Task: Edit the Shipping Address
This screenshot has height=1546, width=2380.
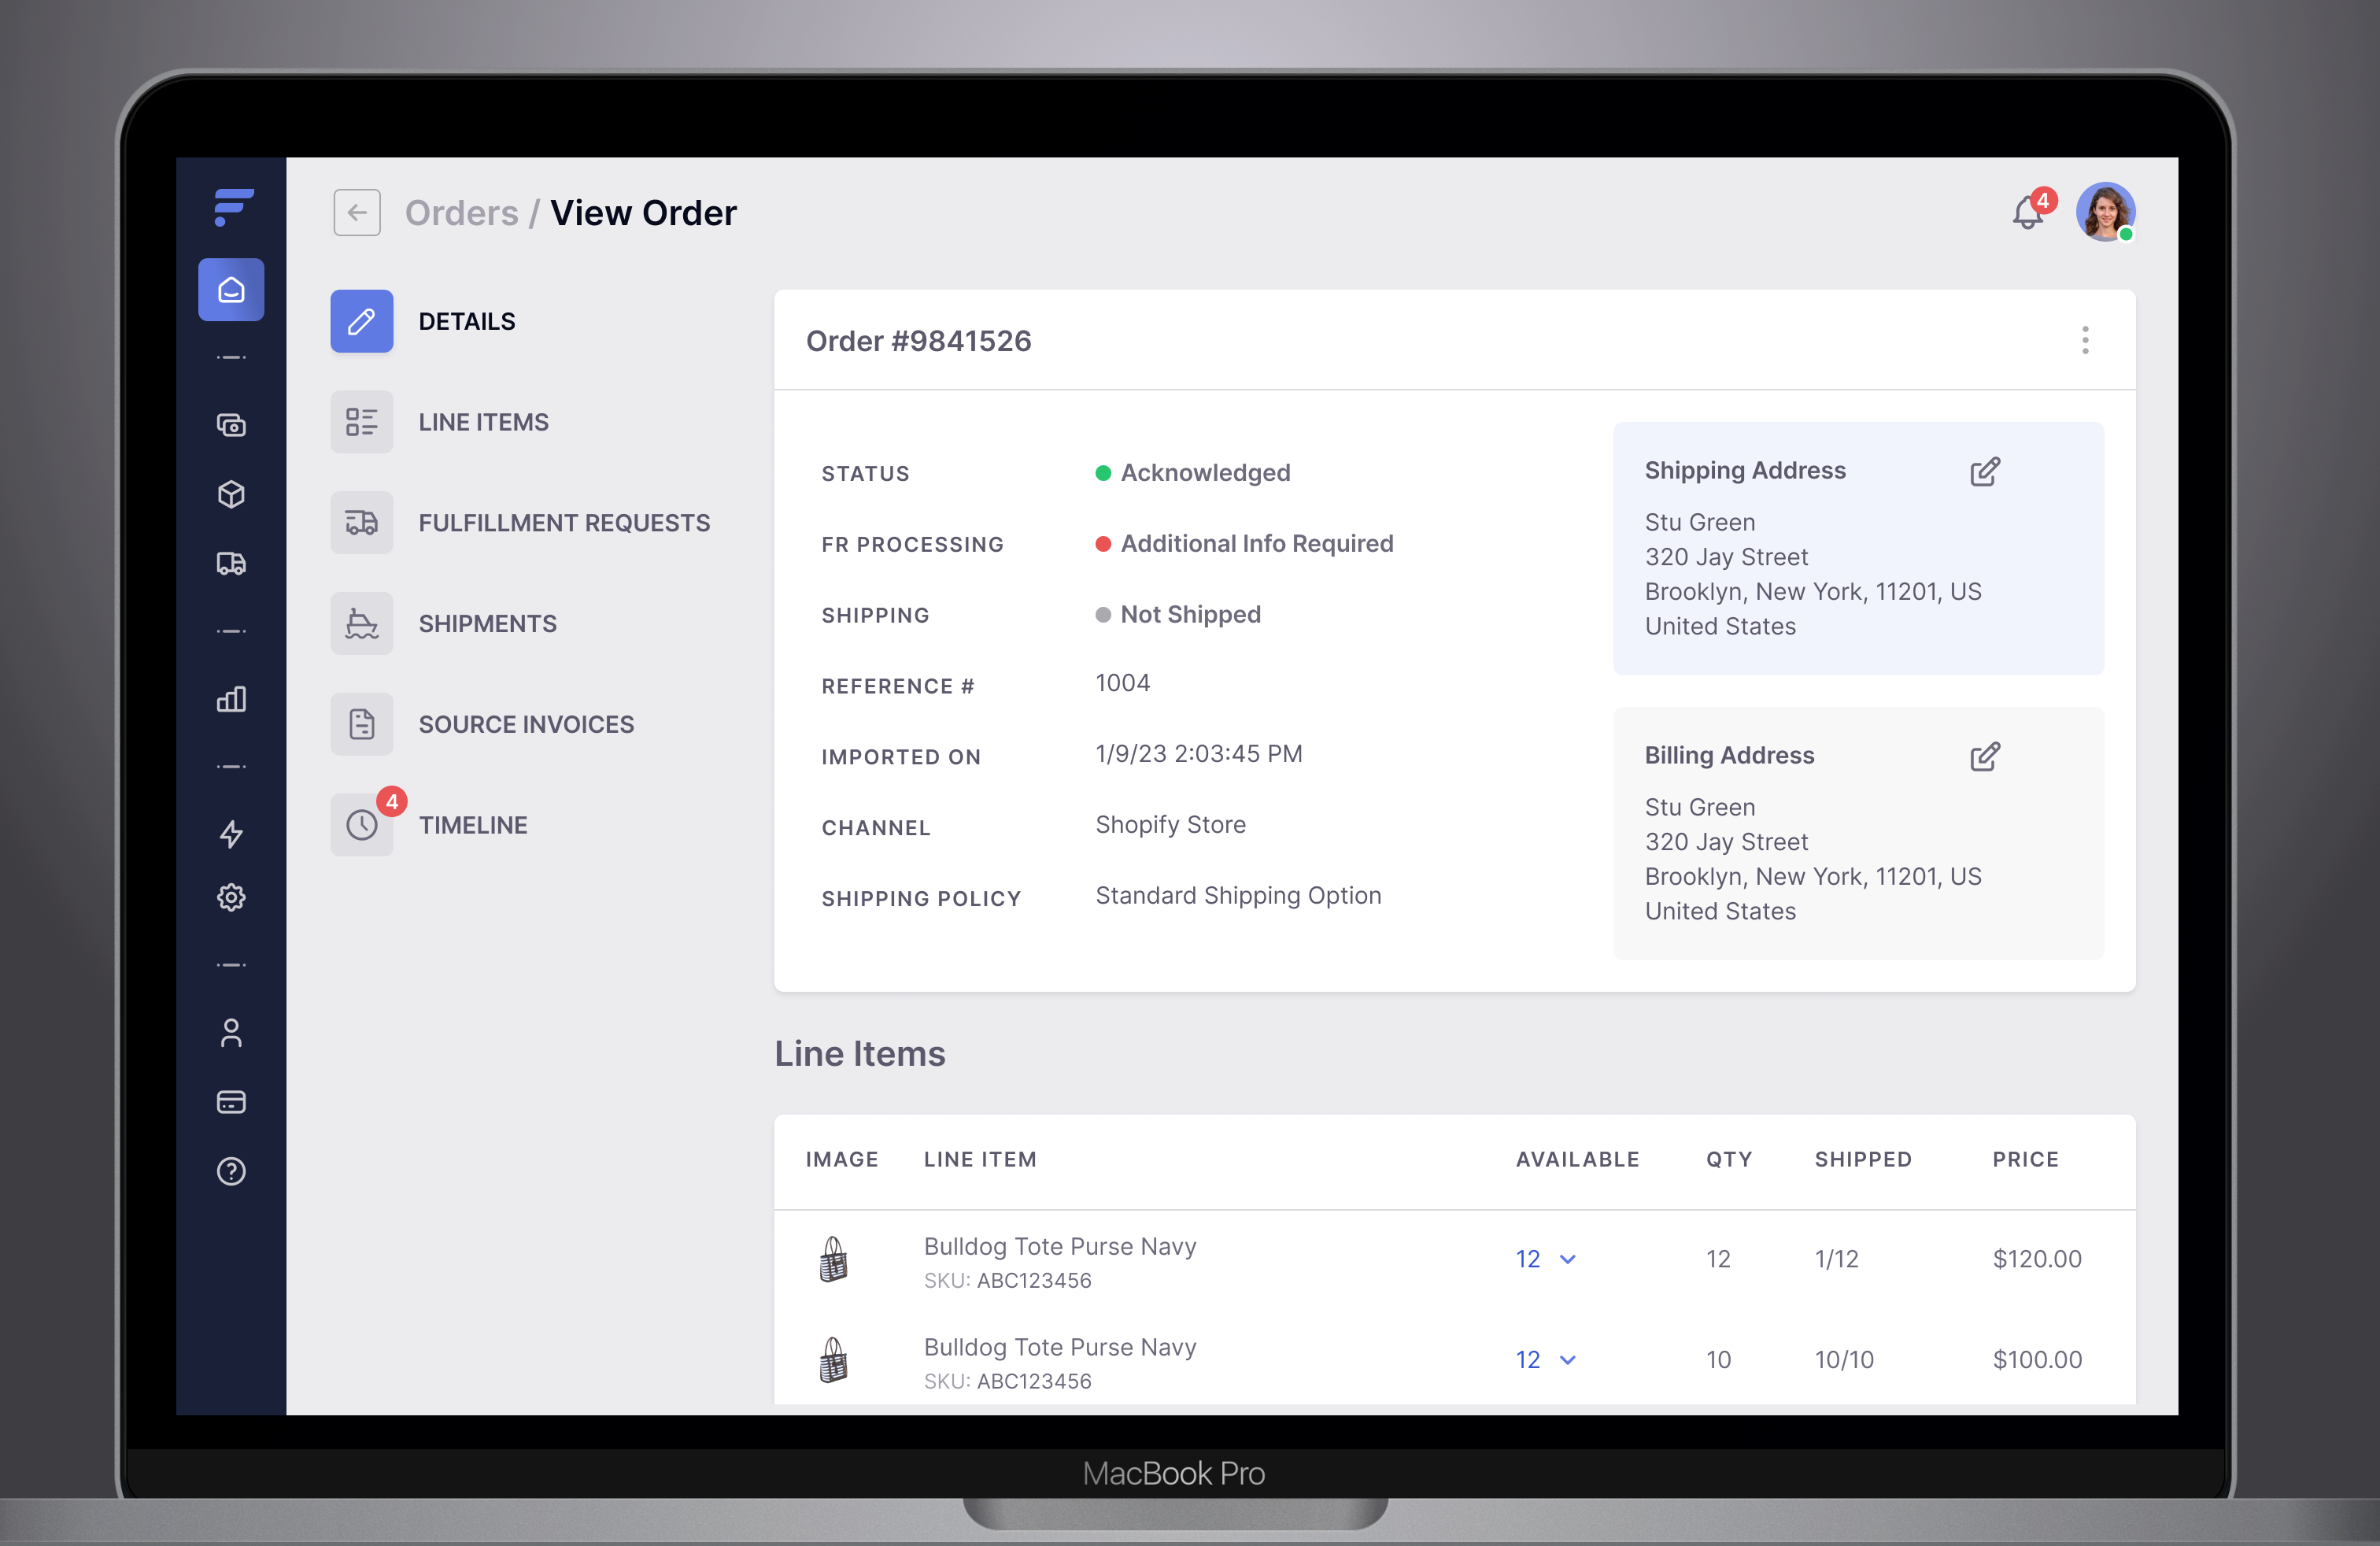Action: [1985, 471]
